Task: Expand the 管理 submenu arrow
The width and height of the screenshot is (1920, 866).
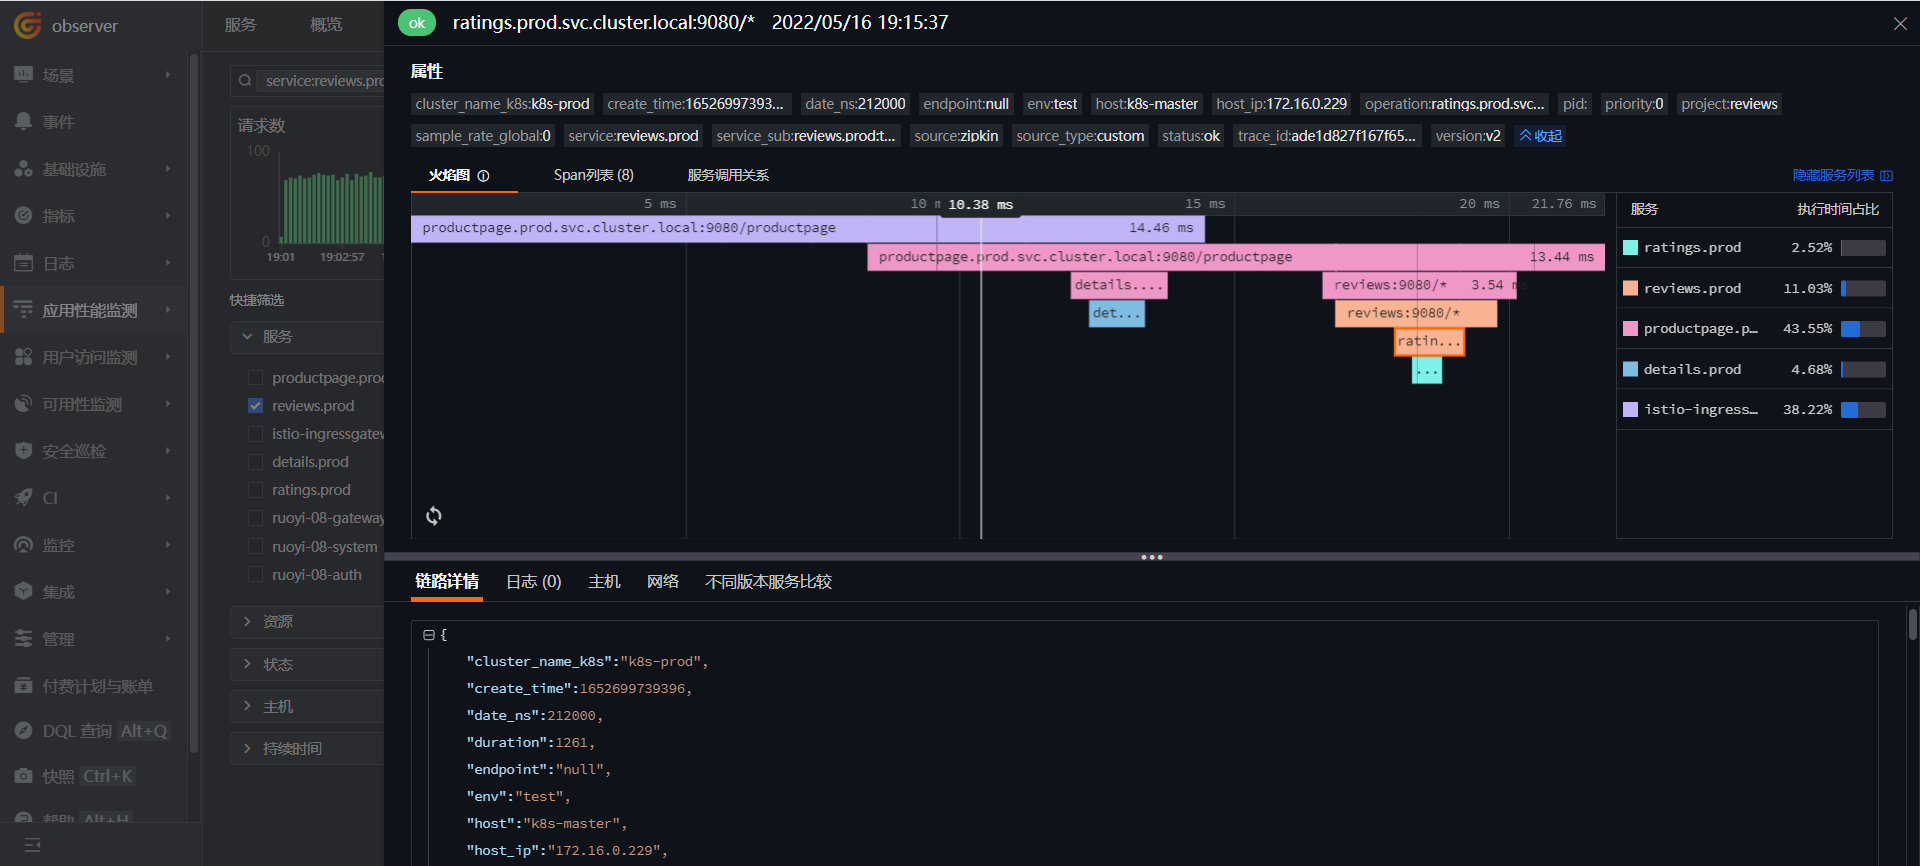Action: (168, 638)
